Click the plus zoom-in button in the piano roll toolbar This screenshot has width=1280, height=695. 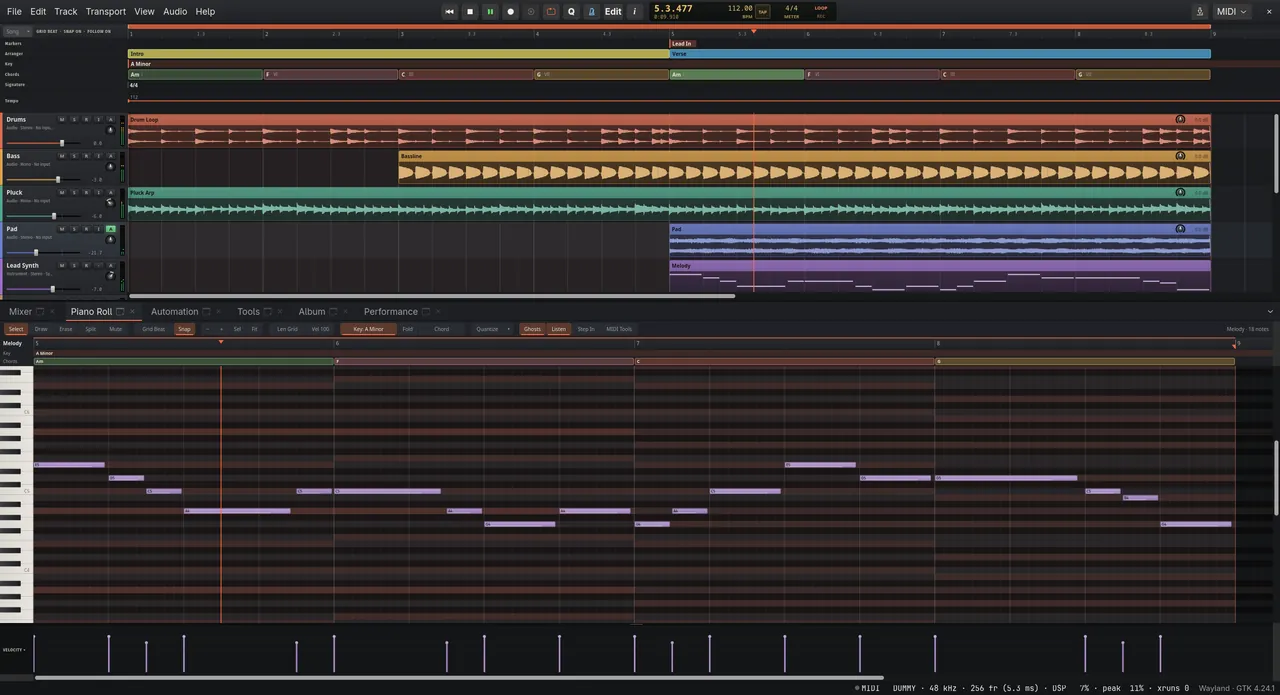221,329
